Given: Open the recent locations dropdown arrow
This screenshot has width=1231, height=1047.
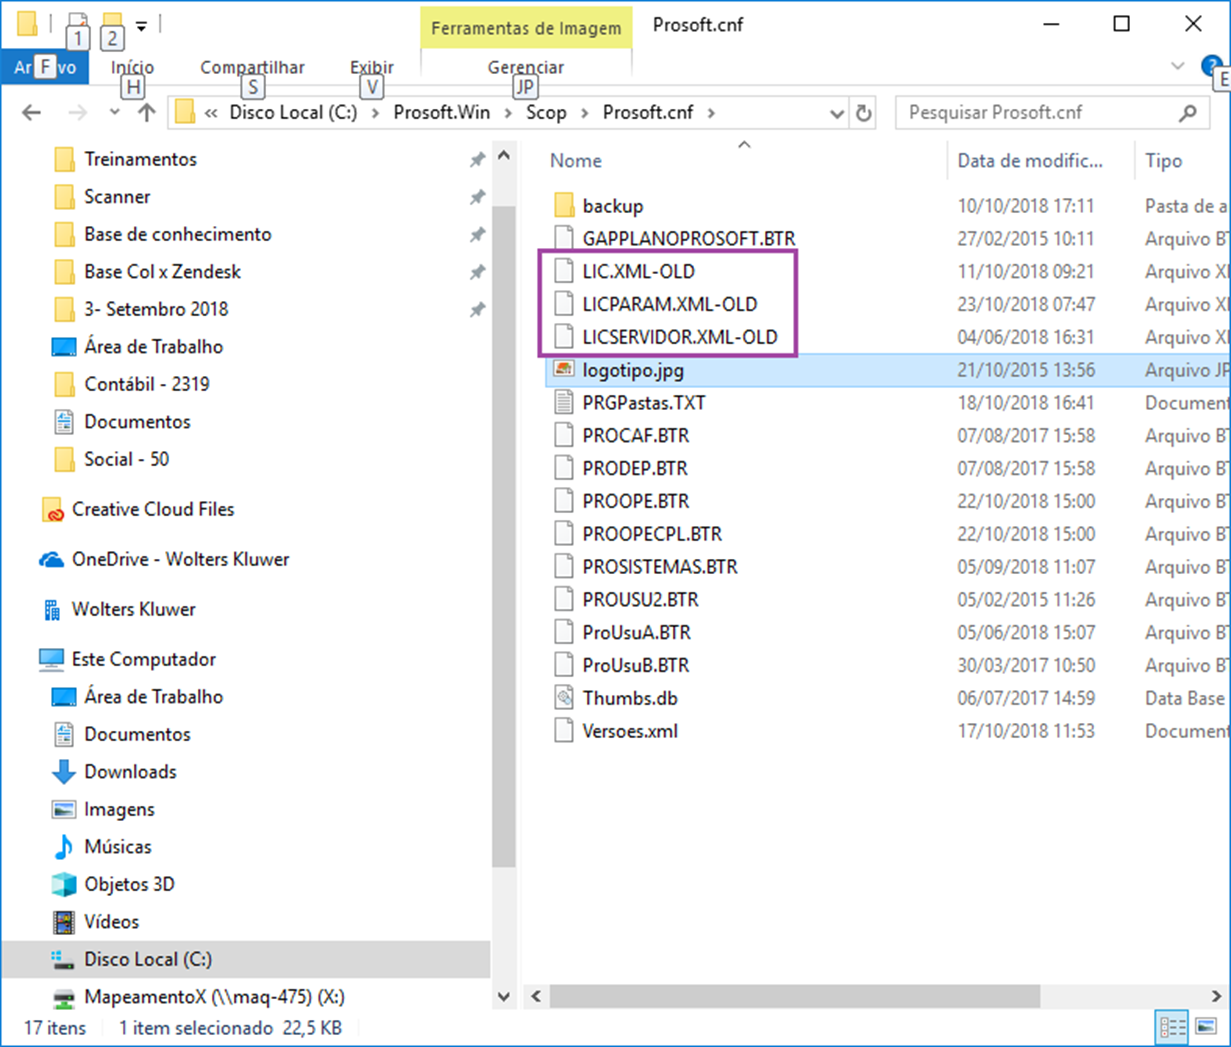Looking at the screenshot, I should point(114,113).
